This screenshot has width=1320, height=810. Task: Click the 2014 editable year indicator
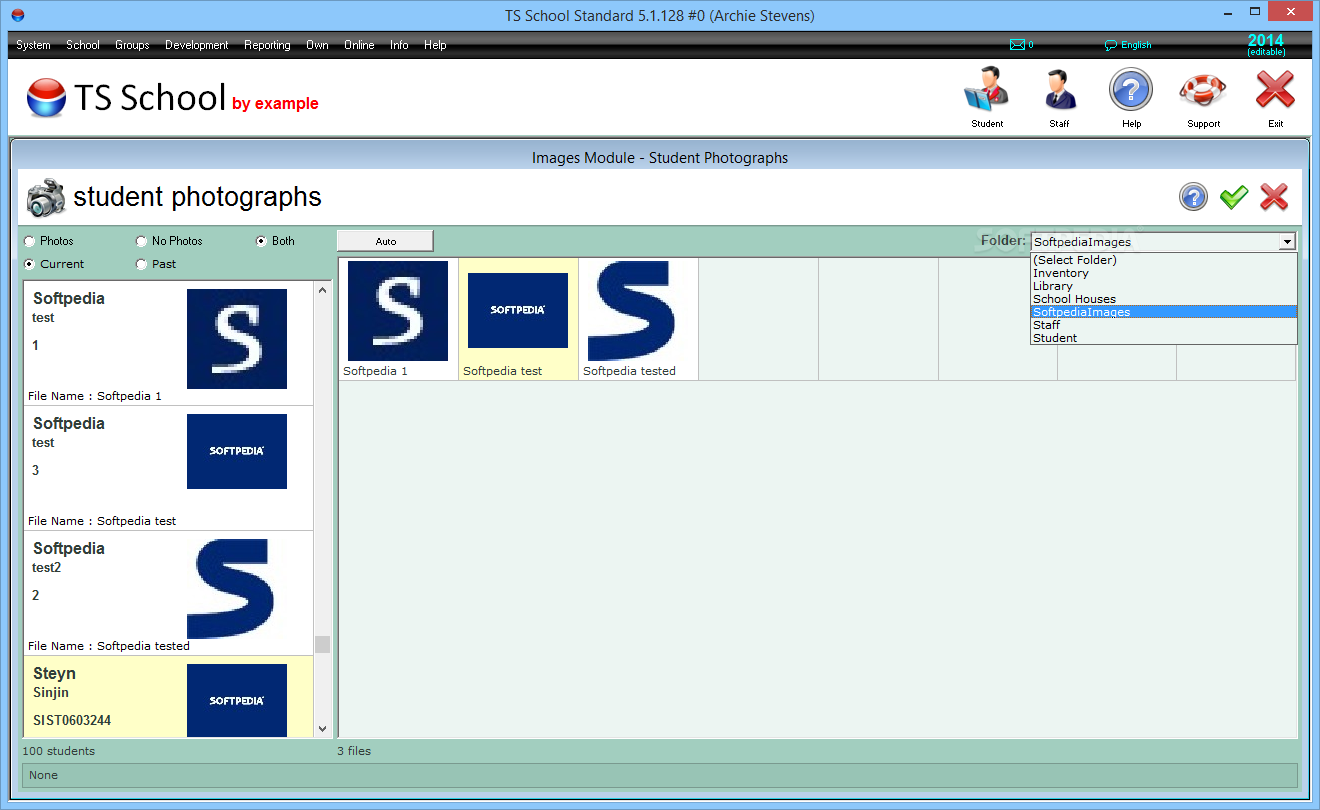click(1266, 44)
